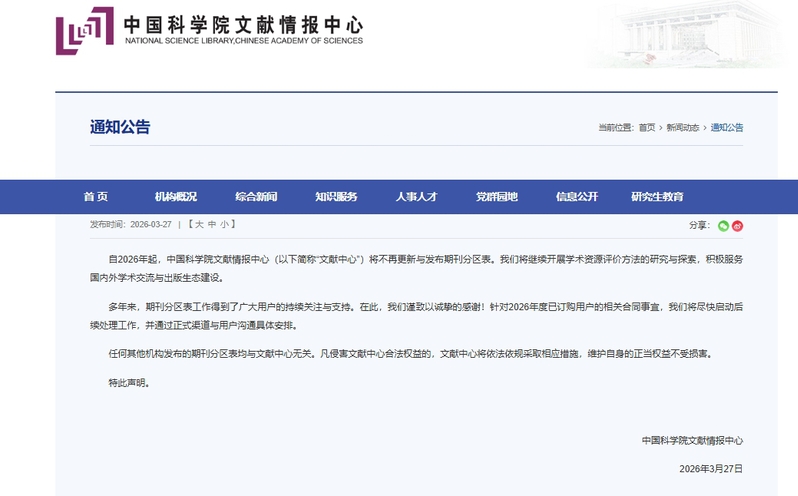
Task: Click the National Science Library logo
Action: (x=84, y=31)
